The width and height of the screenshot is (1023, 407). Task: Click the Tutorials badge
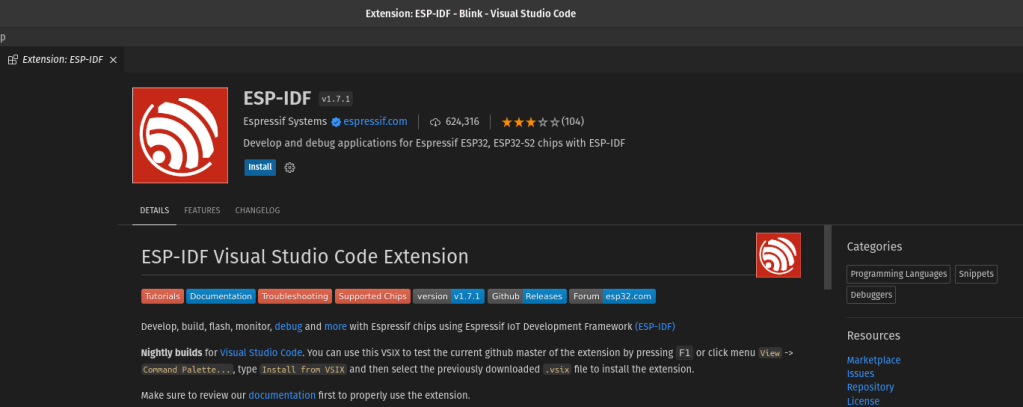point(162,297)
